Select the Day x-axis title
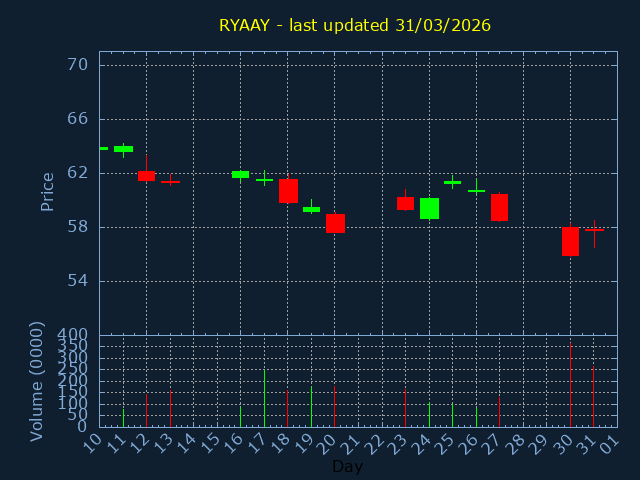 click(x=347, y=466)
